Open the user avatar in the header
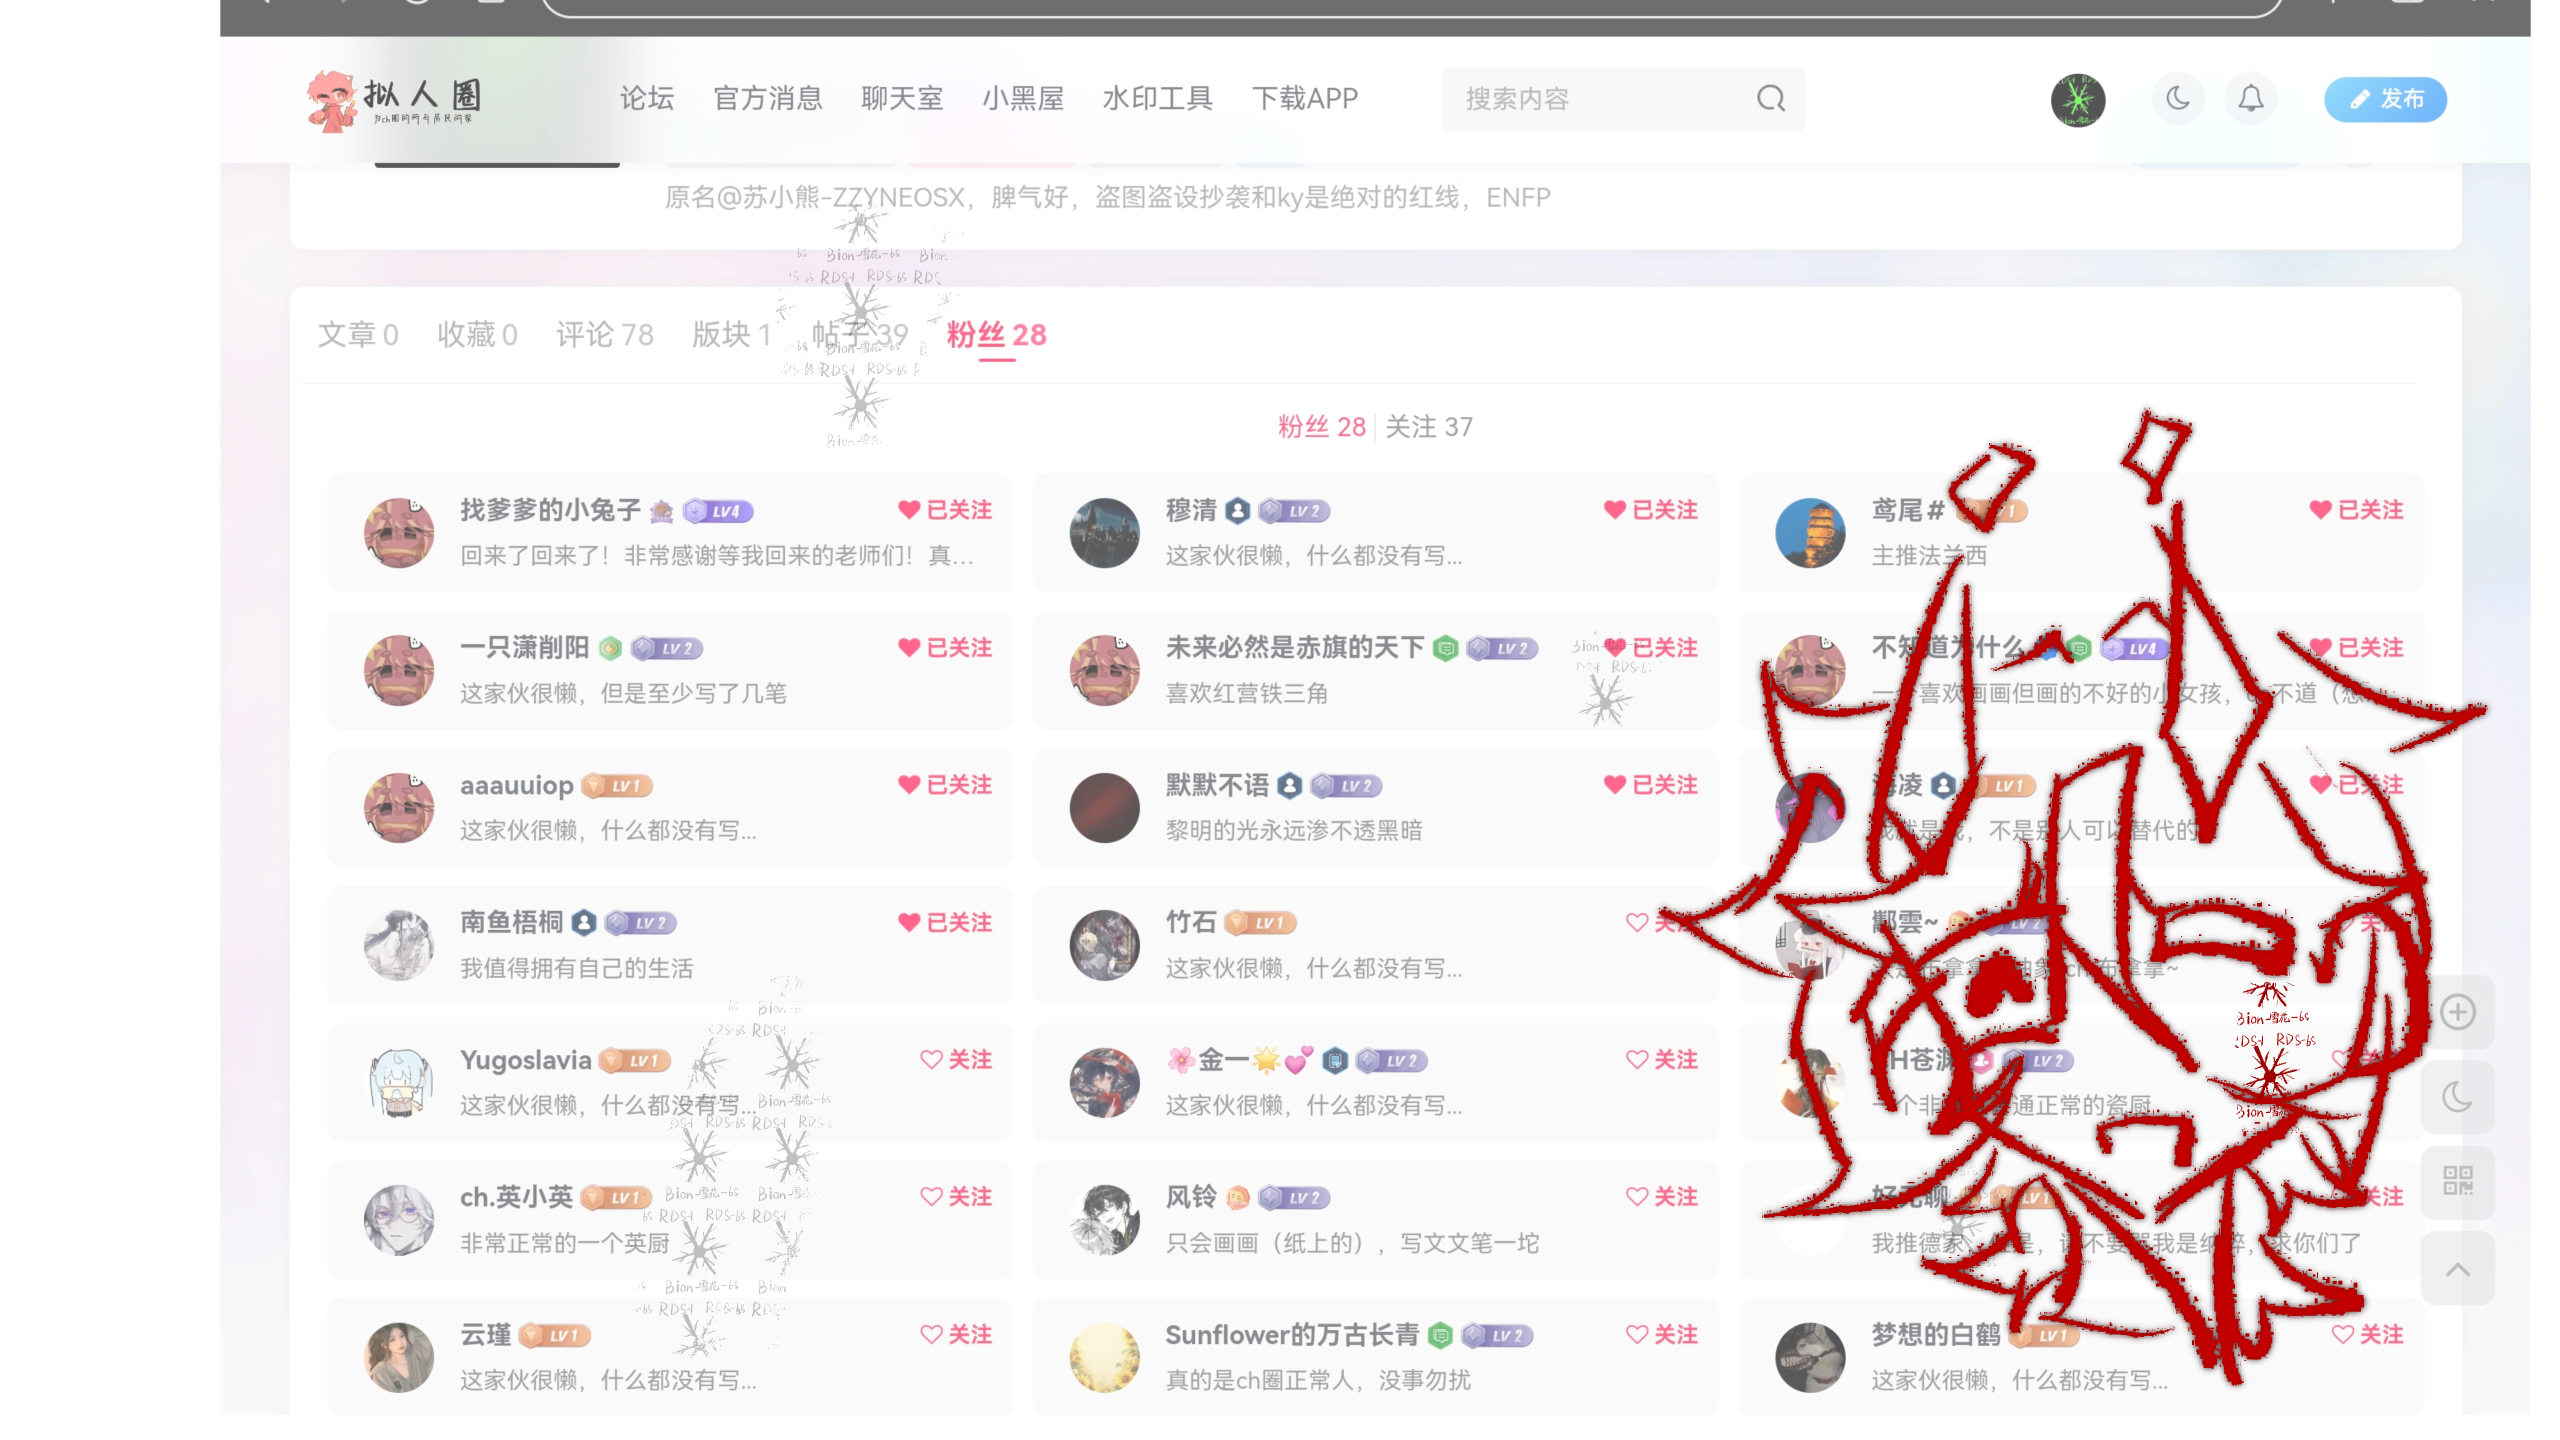The width and height of the screenshot is (2560, 1440). pos(2077,100)
